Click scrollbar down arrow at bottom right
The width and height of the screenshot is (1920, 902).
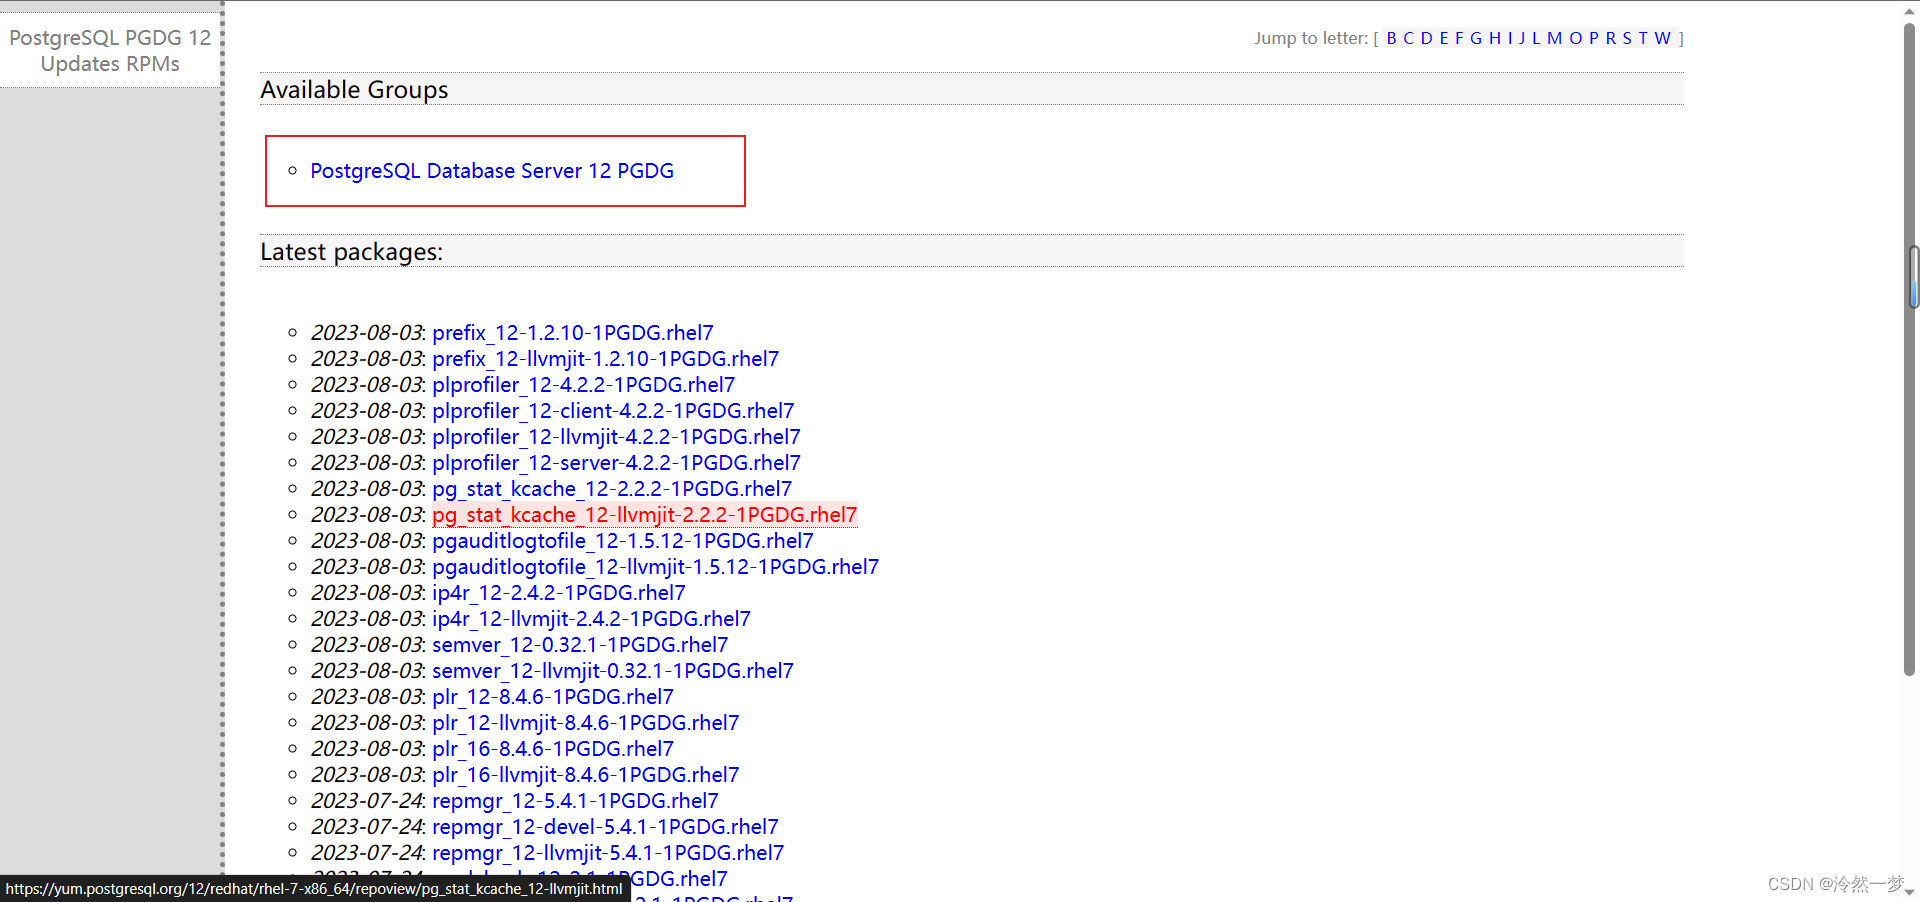(x=1910, y=891)
